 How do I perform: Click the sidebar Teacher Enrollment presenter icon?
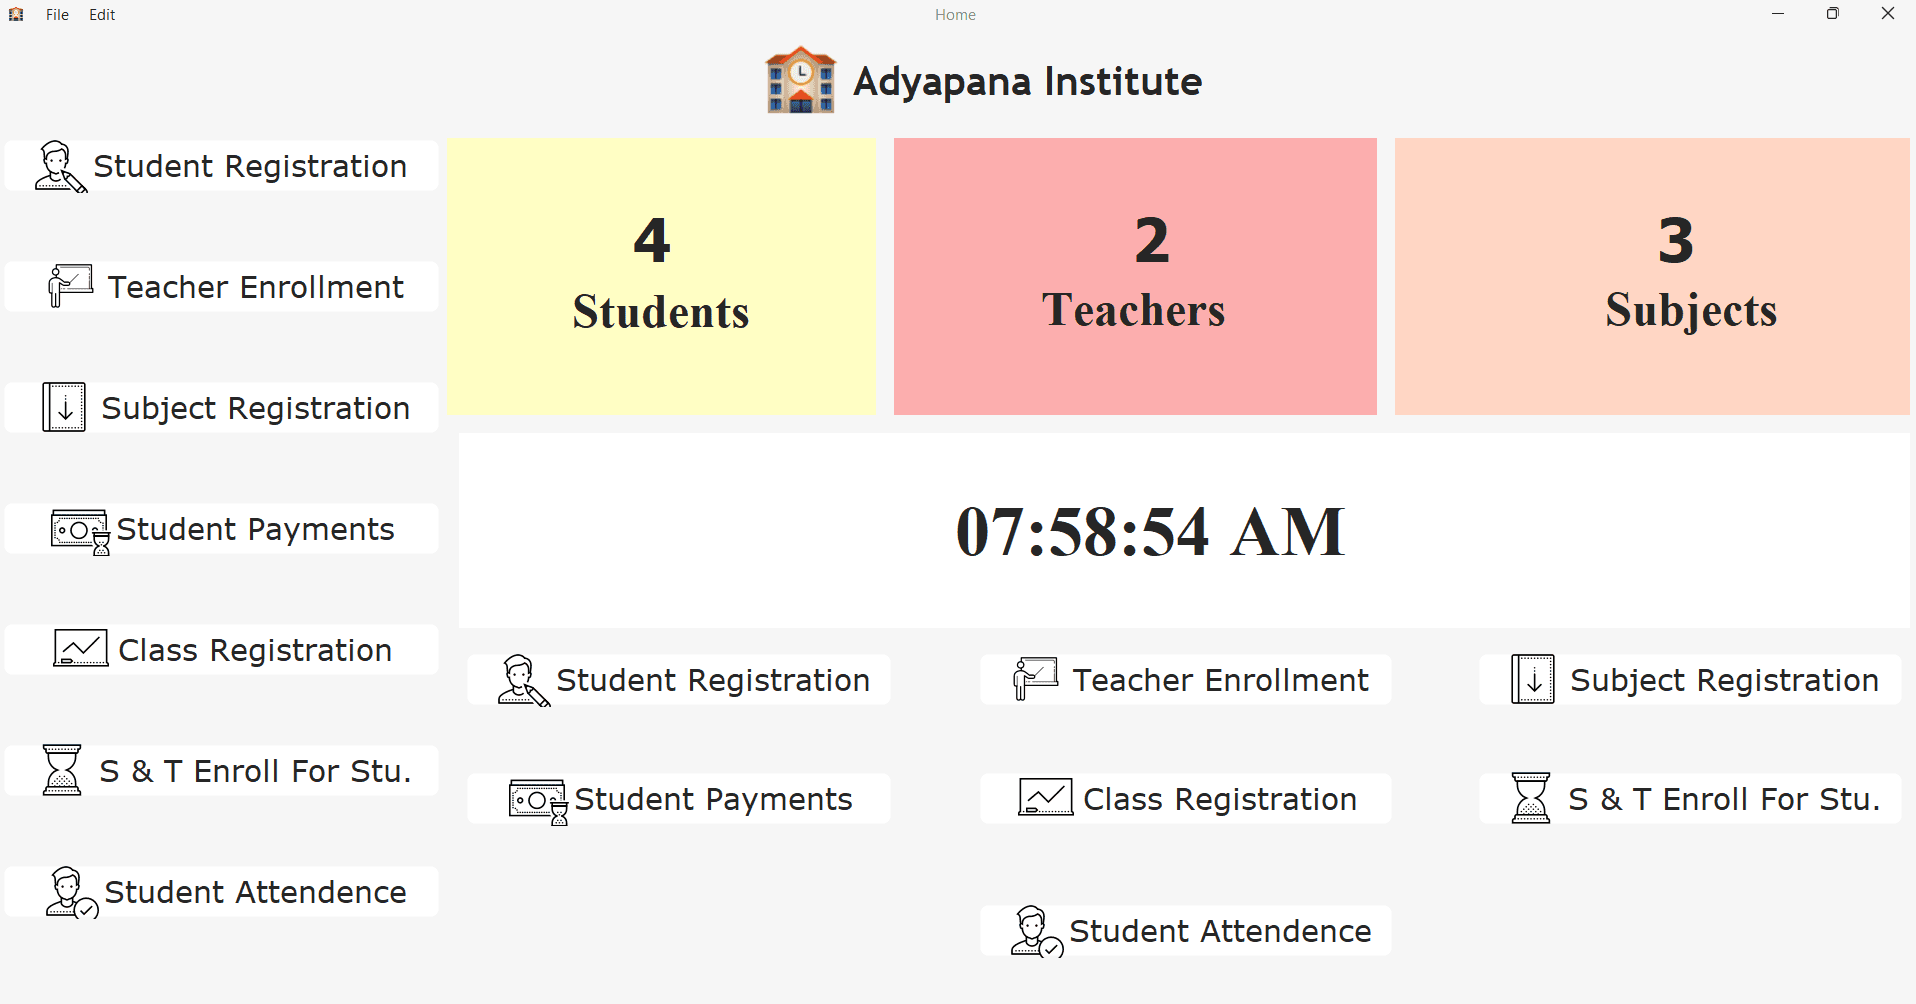coord(71,286)
